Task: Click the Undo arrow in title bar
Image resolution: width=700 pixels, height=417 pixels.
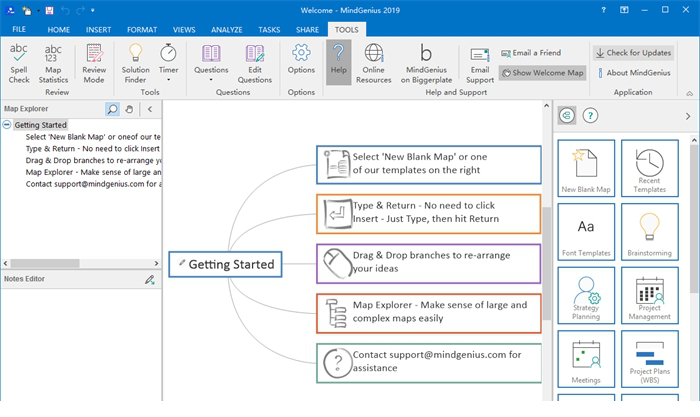Action: coord(65,10)
